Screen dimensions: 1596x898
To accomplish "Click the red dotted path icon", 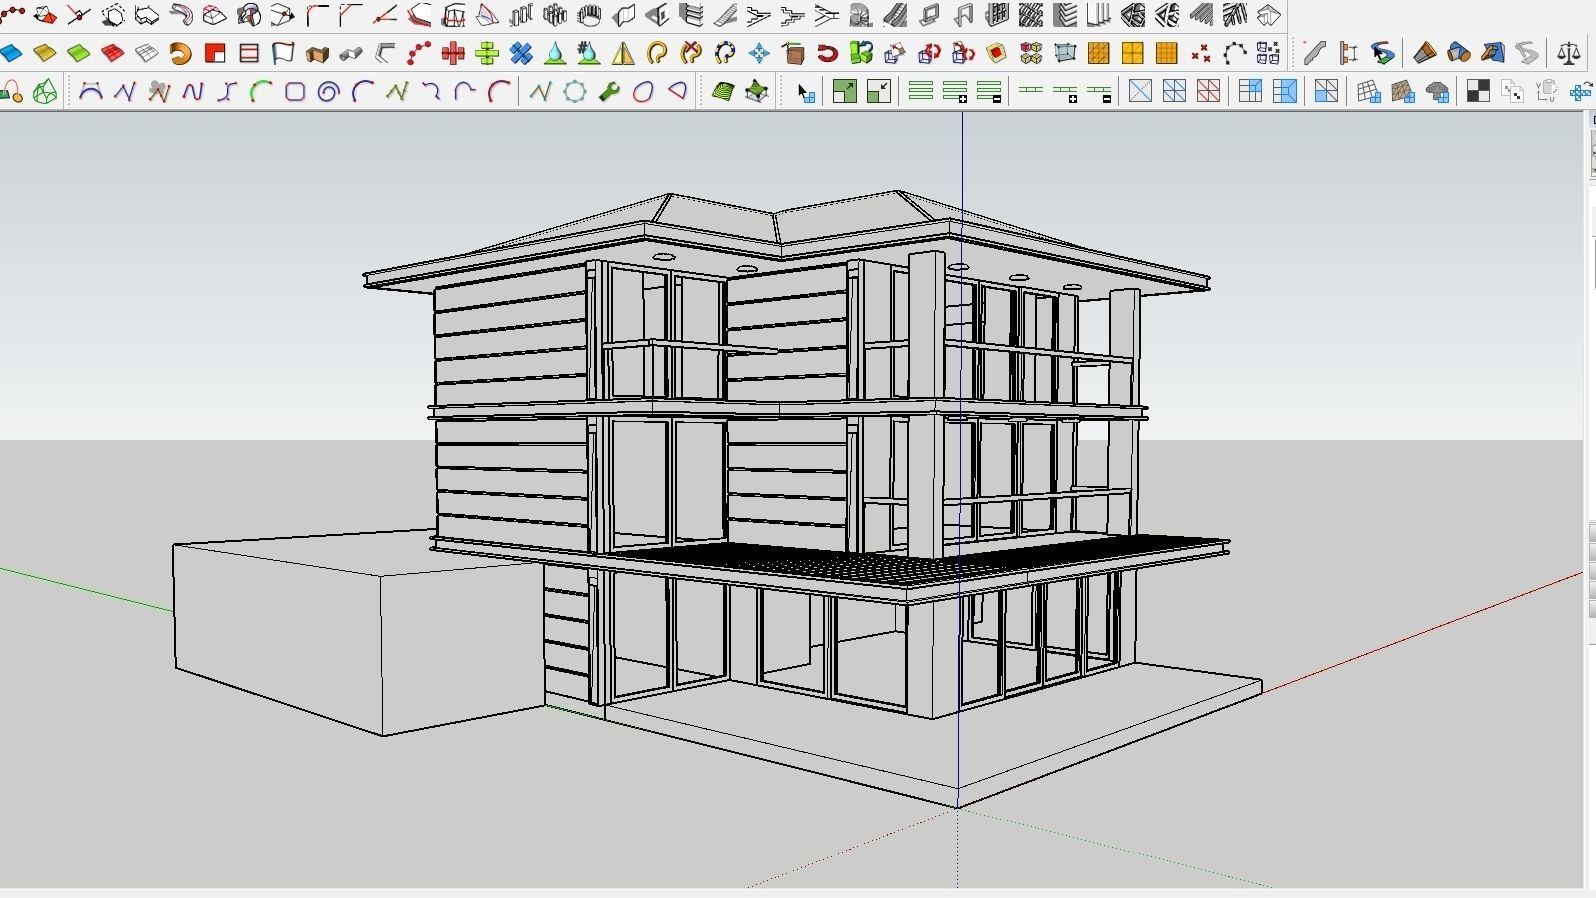I will click(x=419, y=53).
